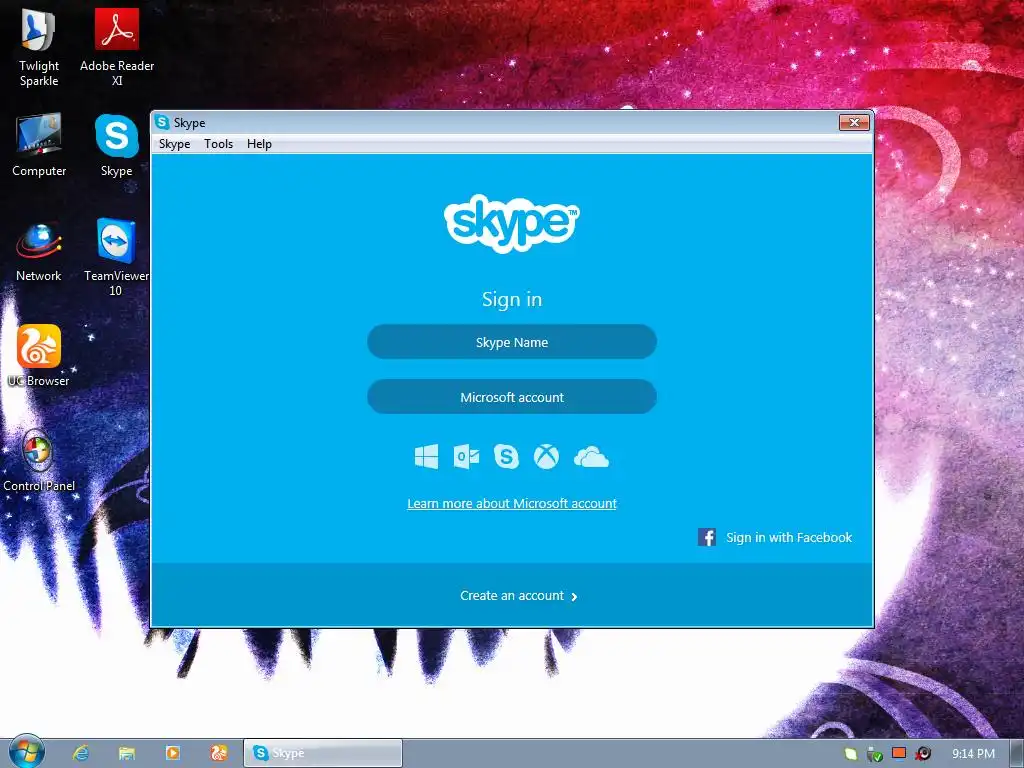Select the UC Browser desktop icon

coord(39,356)
